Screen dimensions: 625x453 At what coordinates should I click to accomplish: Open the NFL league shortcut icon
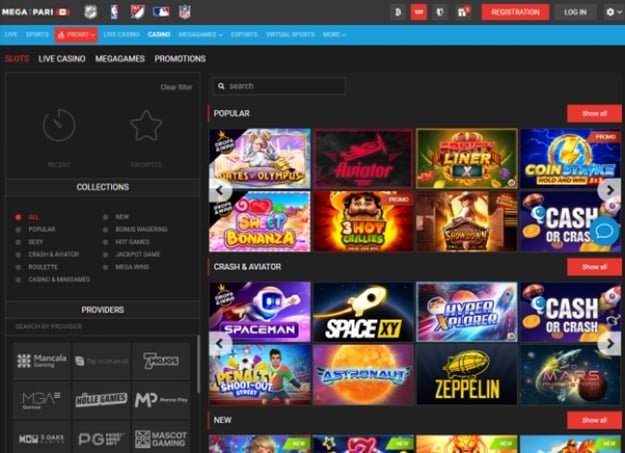click(x=185, y=12)
